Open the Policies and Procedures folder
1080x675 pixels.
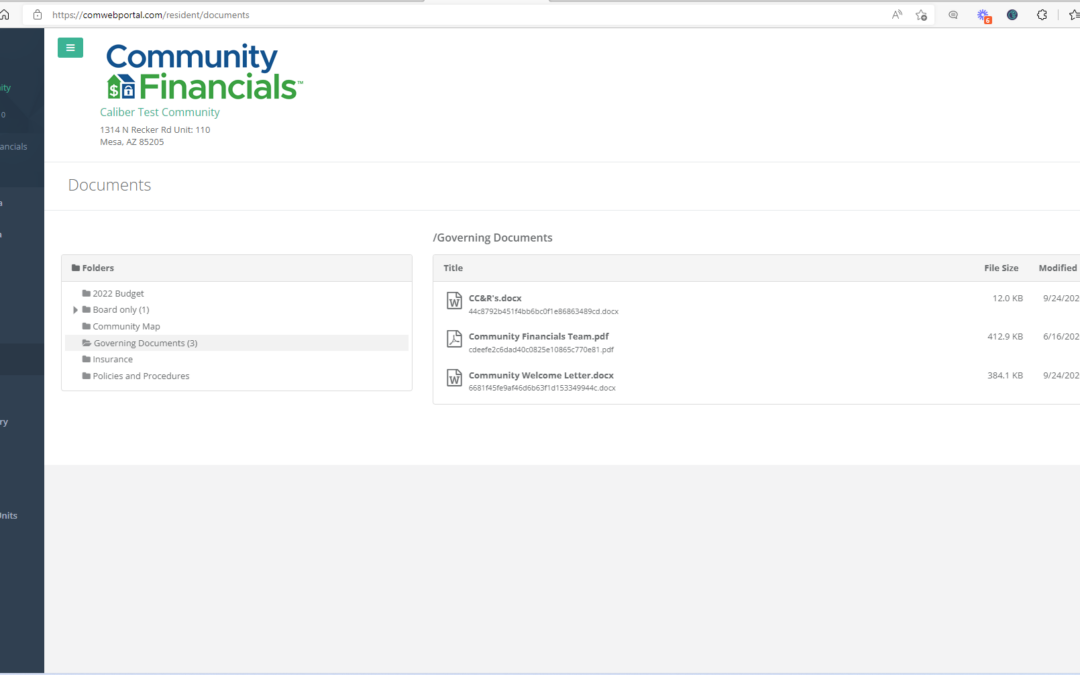tap(140, 376)
